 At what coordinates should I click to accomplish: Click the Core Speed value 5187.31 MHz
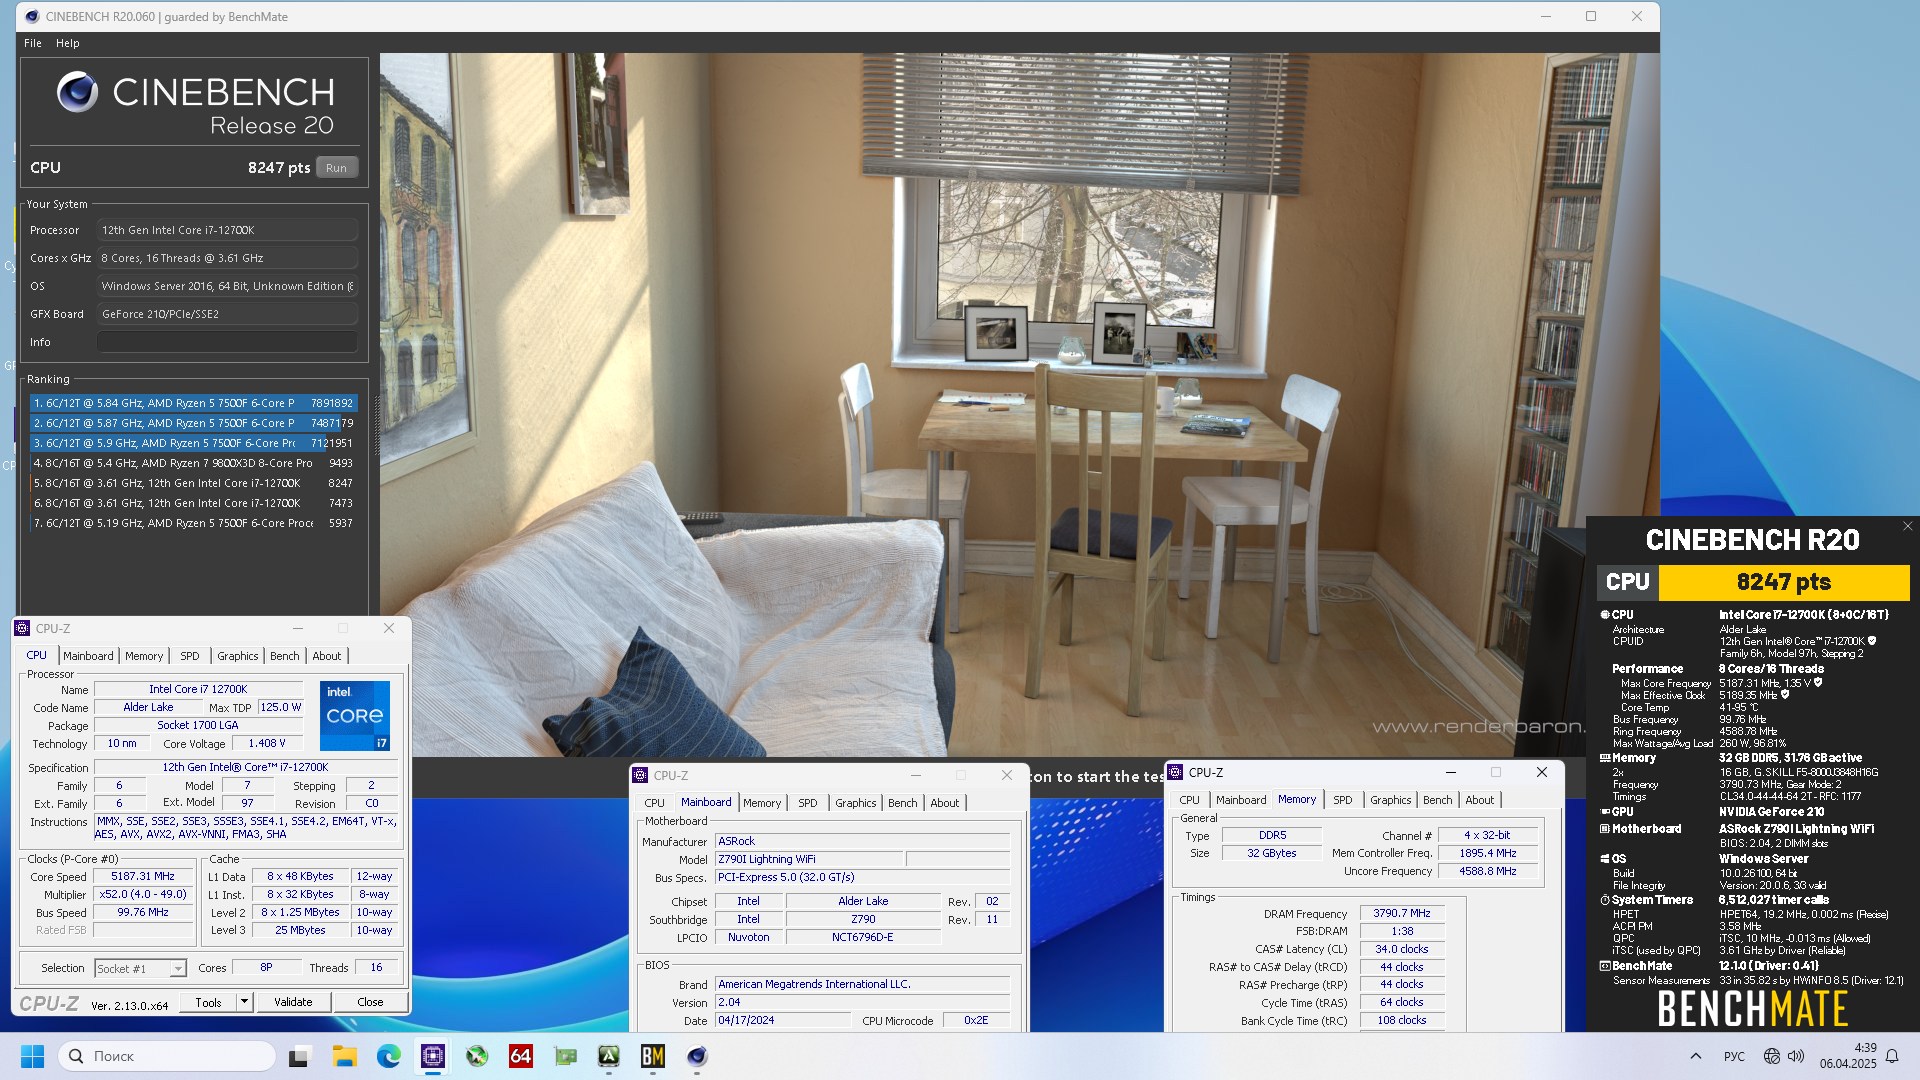click(x=144, y=876)
